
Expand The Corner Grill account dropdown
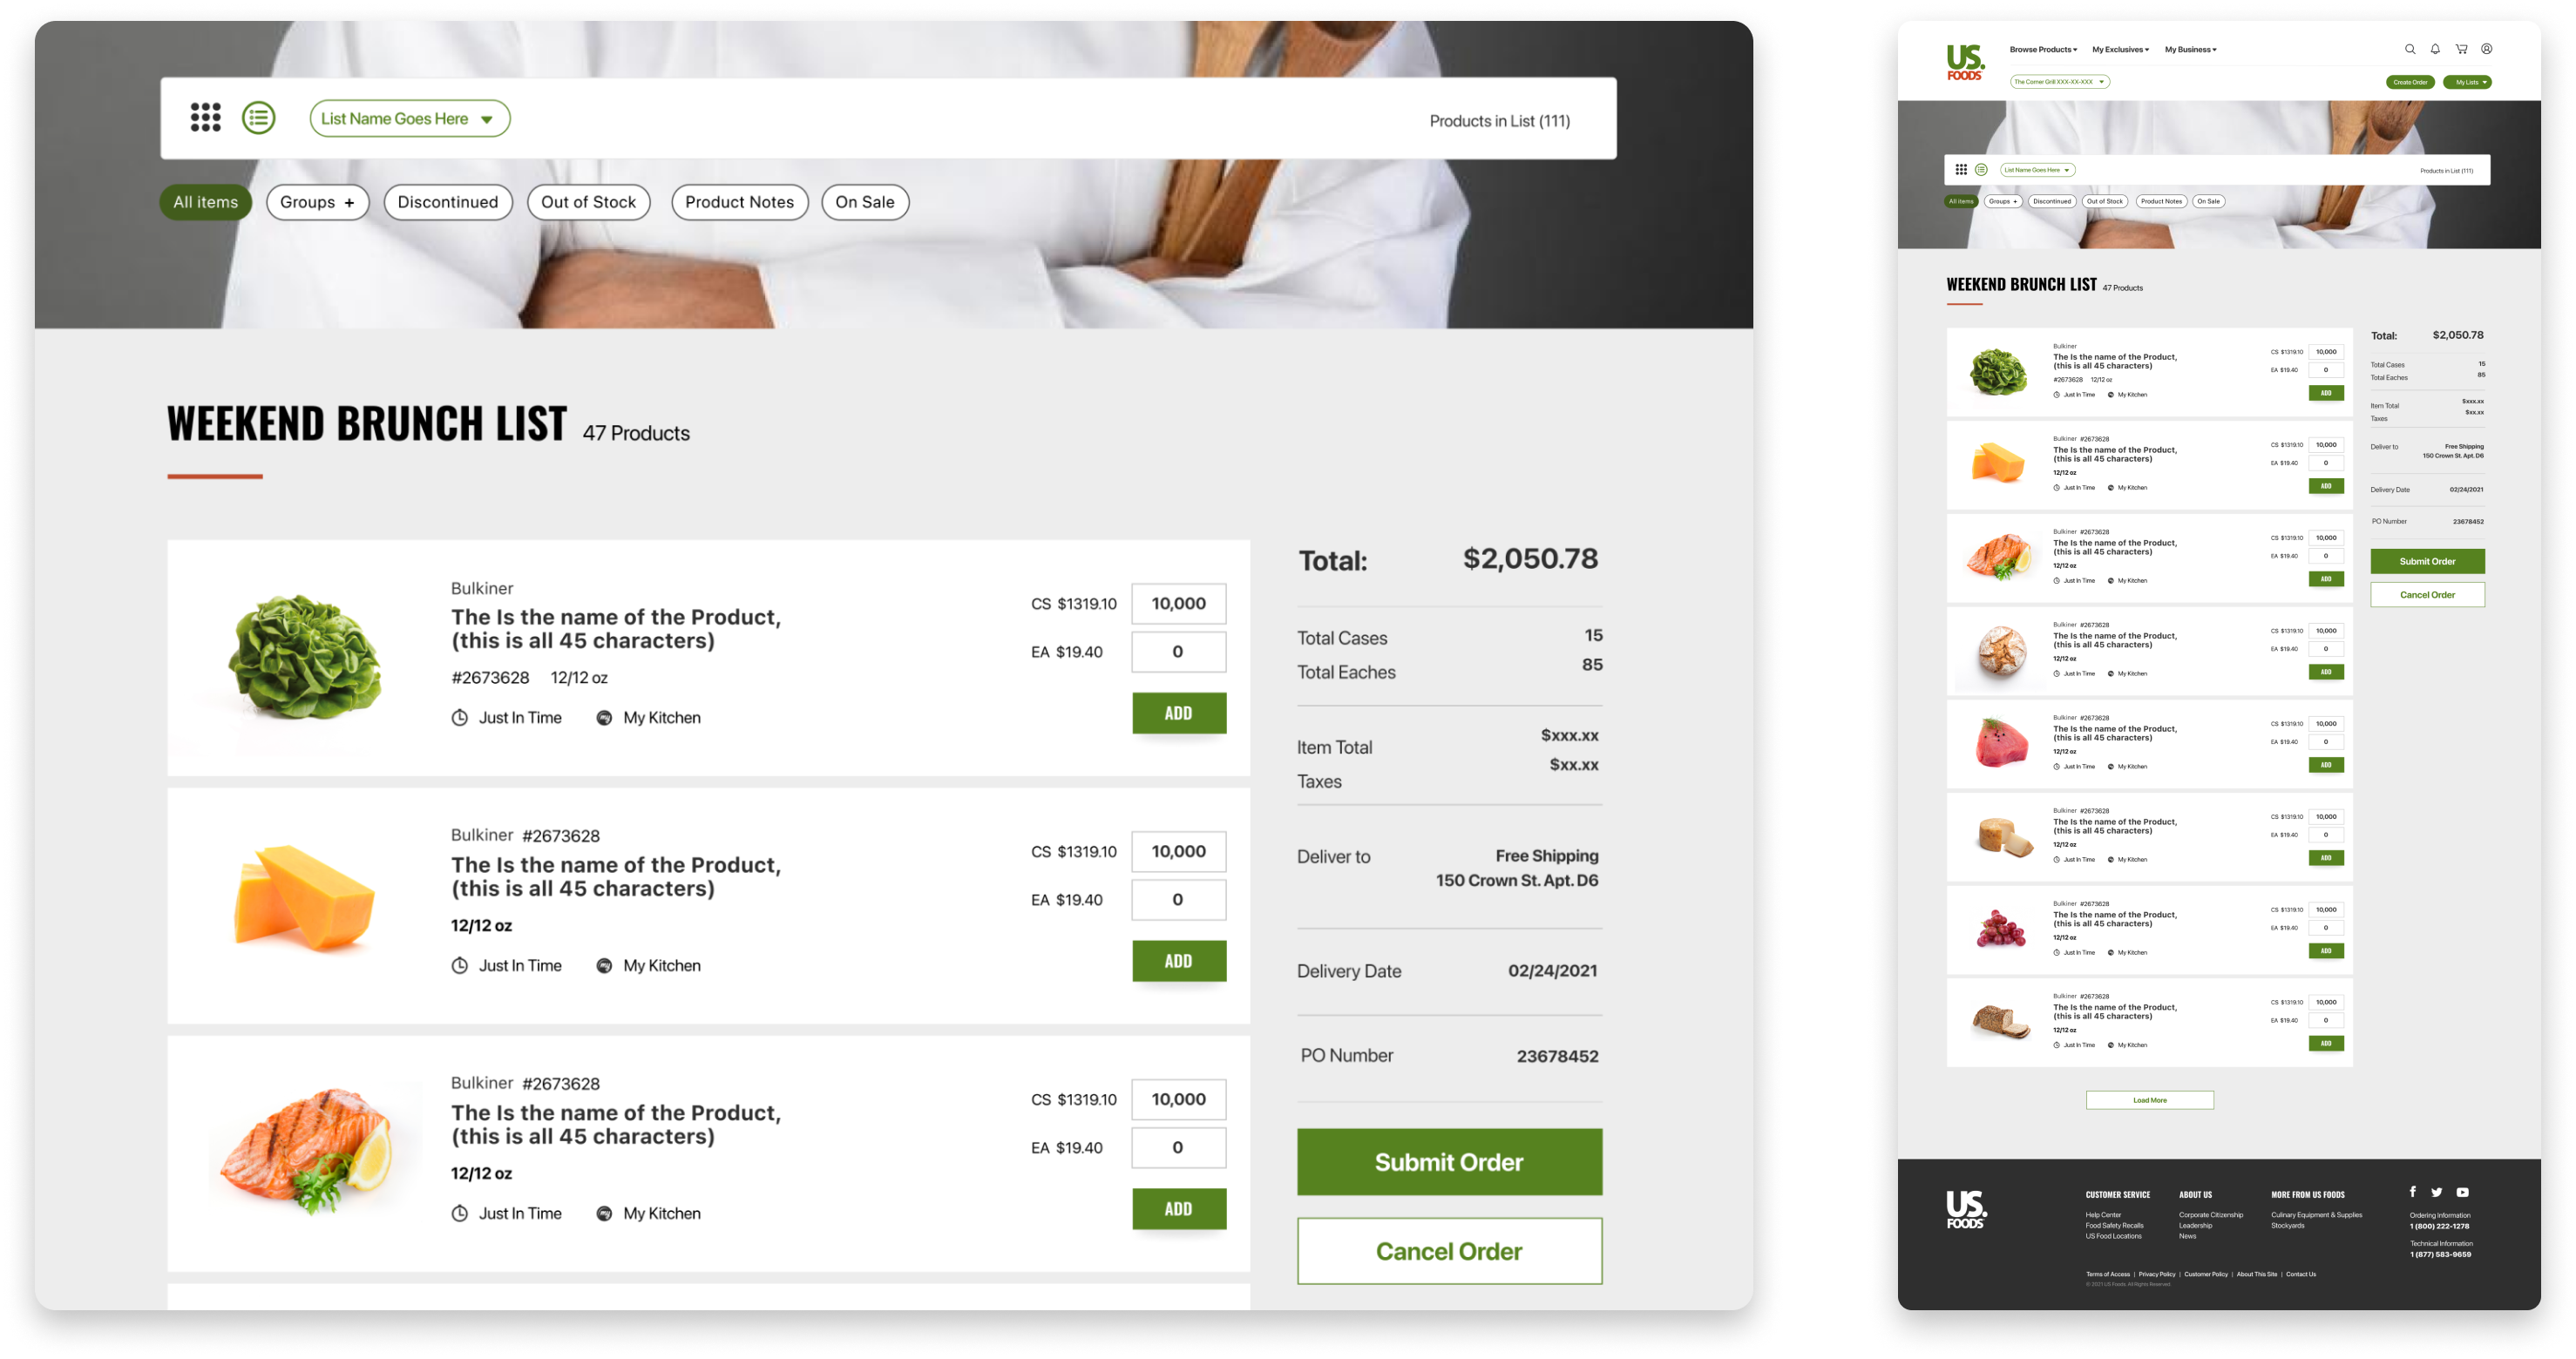point(2060,82)
